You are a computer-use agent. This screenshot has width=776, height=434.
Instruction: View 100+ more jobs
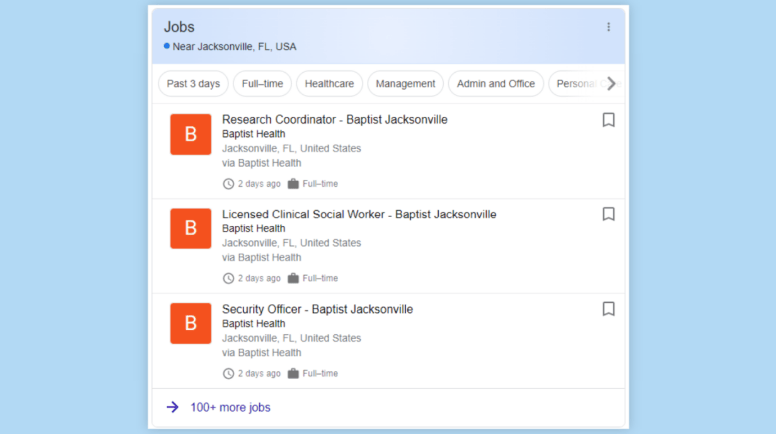230,407
